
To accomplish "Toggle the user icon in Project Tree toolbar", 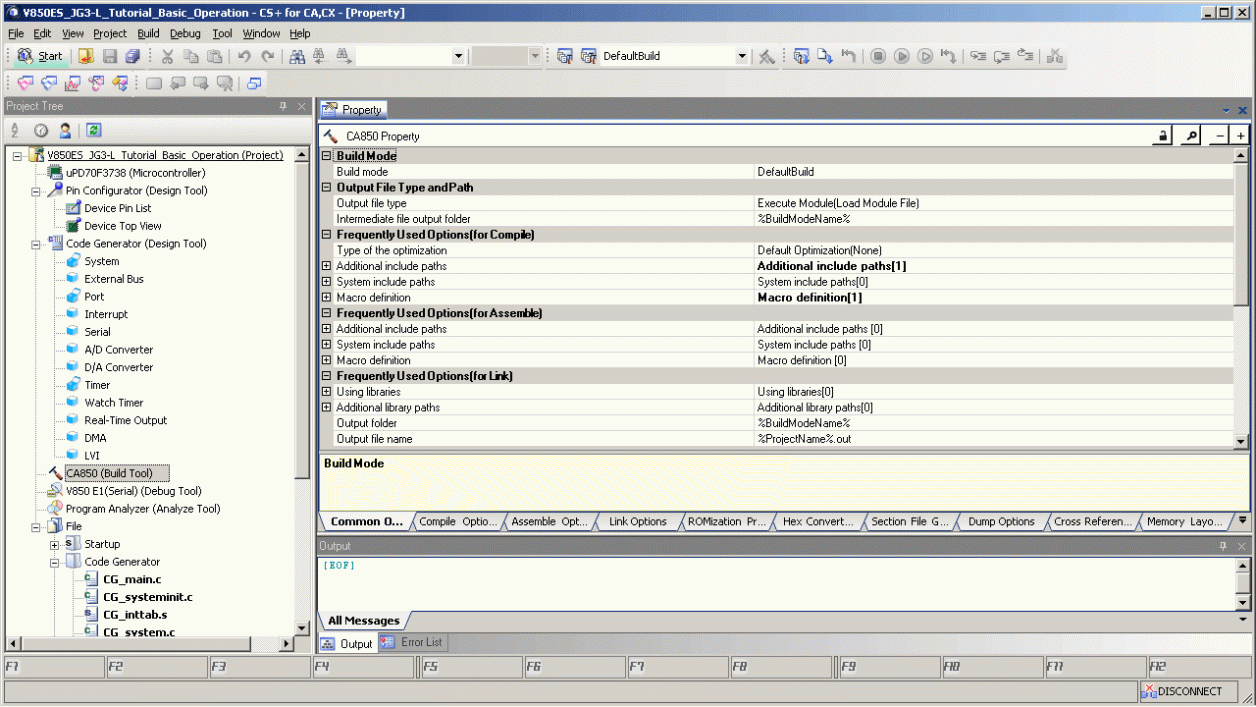I will coord(65,130).
